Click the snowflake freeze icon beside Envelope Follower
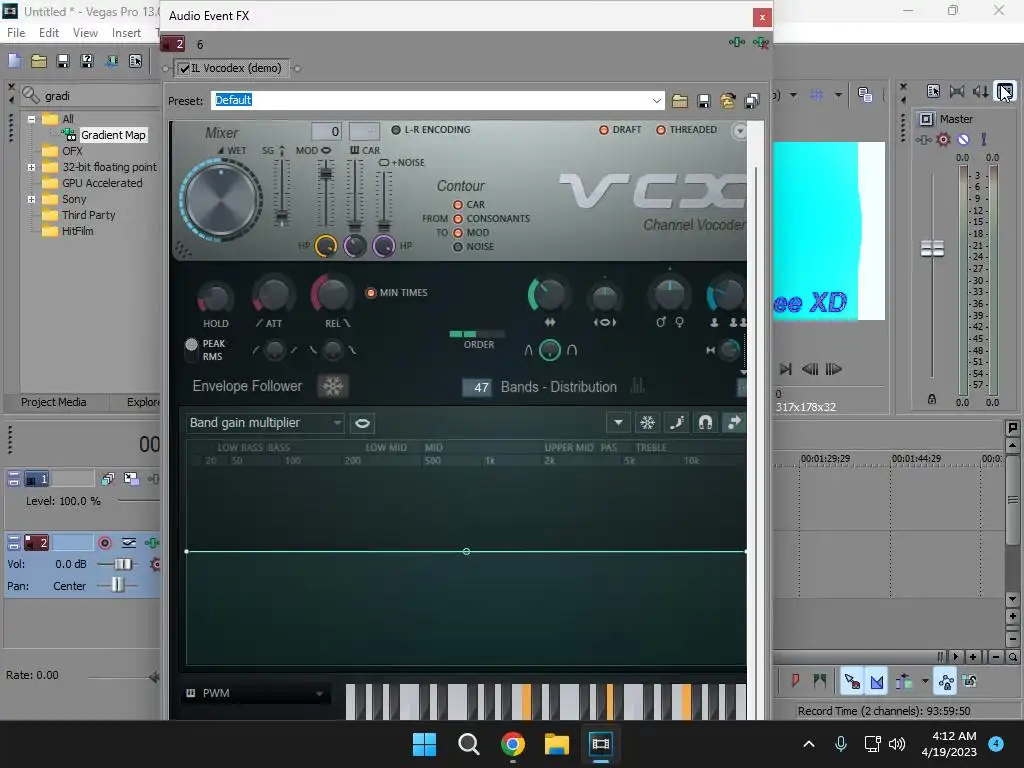 coord(332,387)
